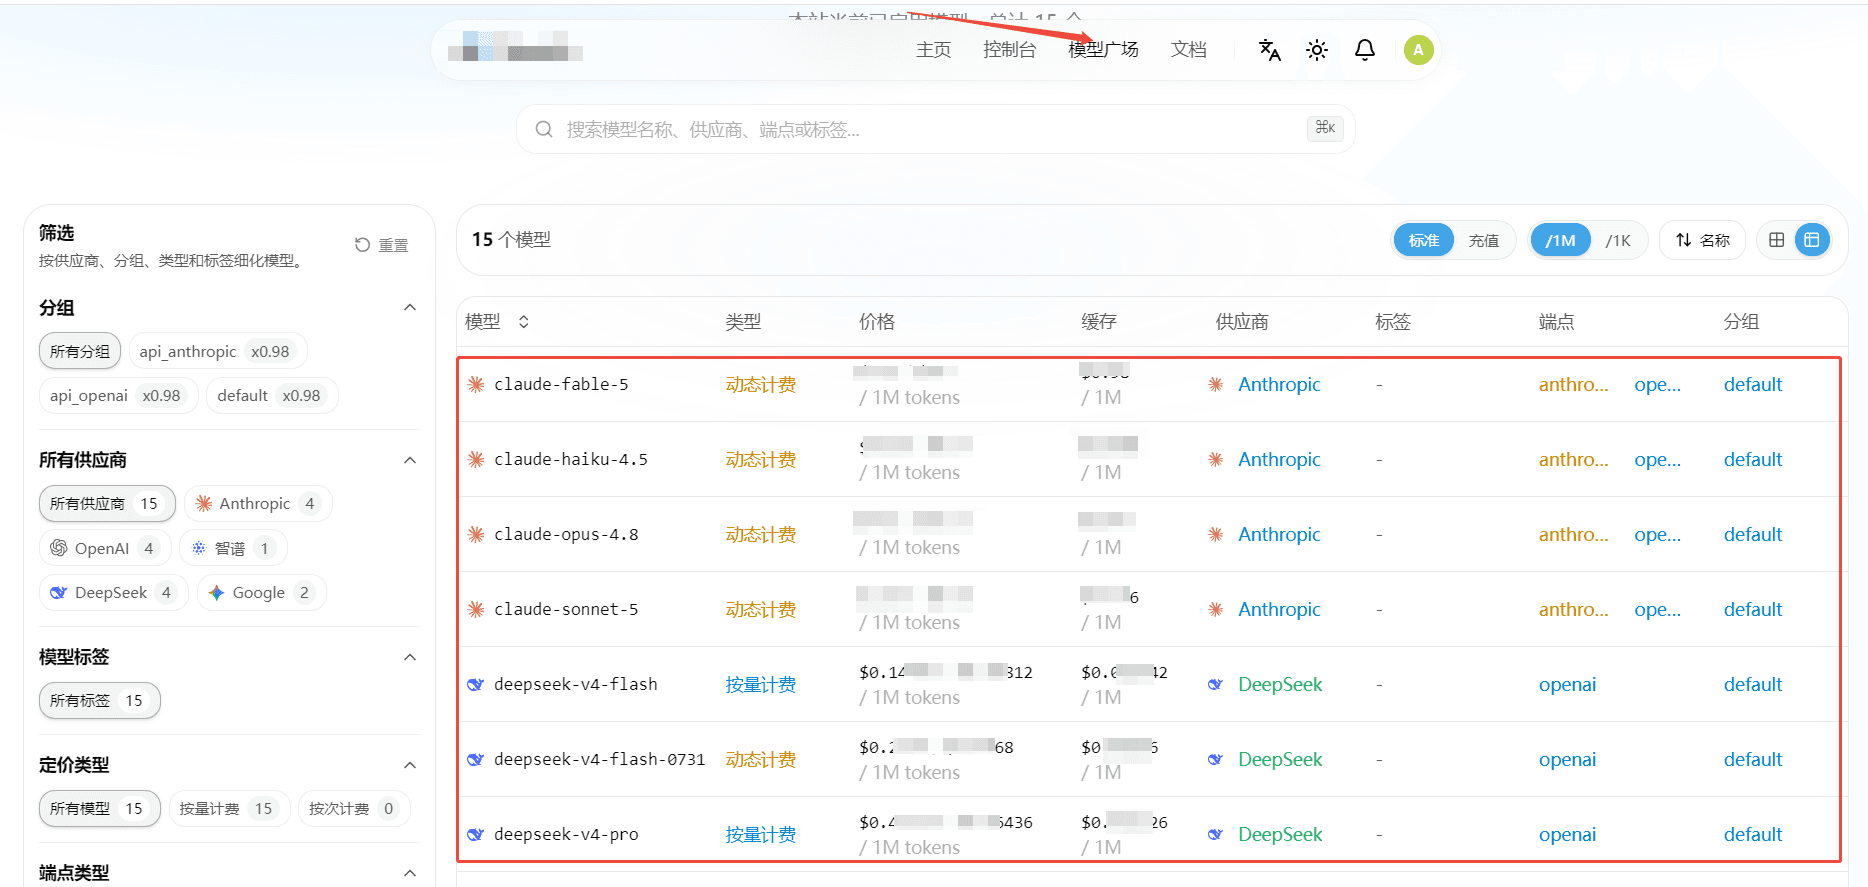Image resolution: width=1868 pixels, height=887 pixels.
Task: Toggle the light/dark theme sun icon
Action: (1317, 50)
